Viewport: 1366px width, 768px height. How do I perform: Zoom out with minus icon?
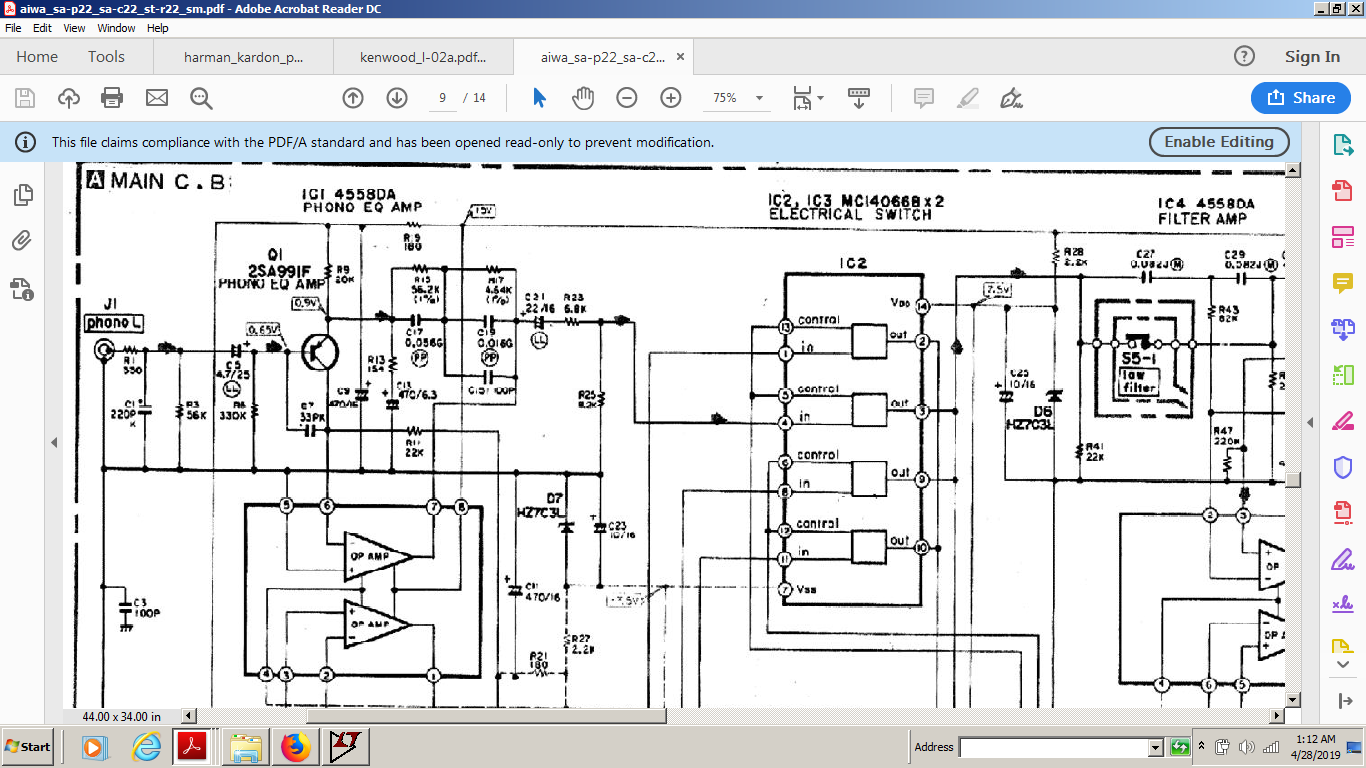tap(627, 98)
